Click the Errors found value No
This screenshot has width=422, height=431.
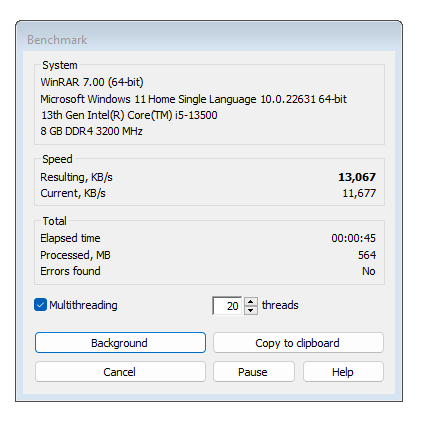coord(369,271)
